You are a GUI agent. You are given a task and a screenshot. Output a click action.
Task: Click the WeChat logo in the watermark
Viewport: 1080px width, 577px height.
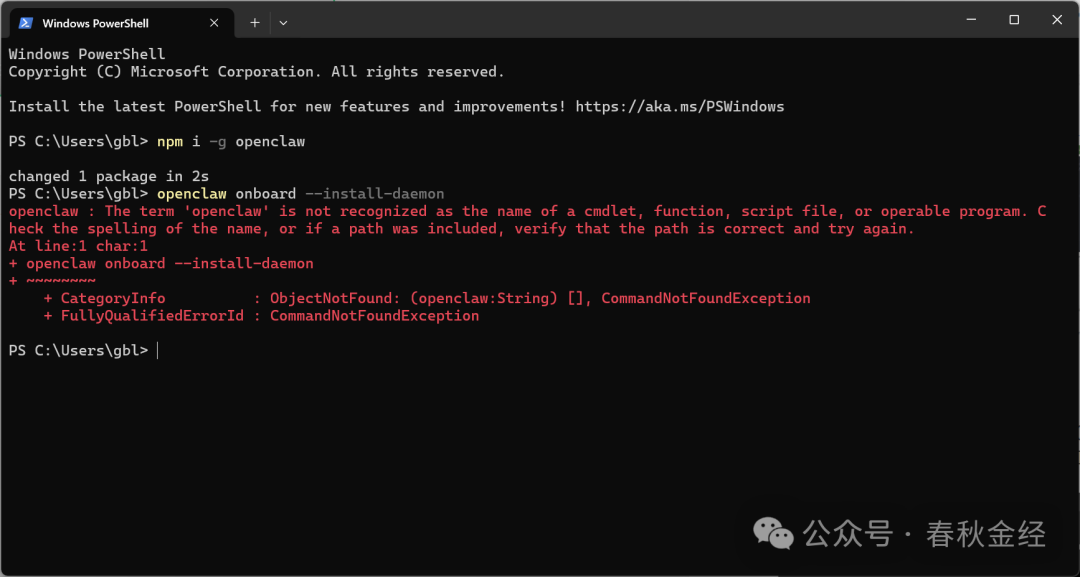click(x=775, y=533)
